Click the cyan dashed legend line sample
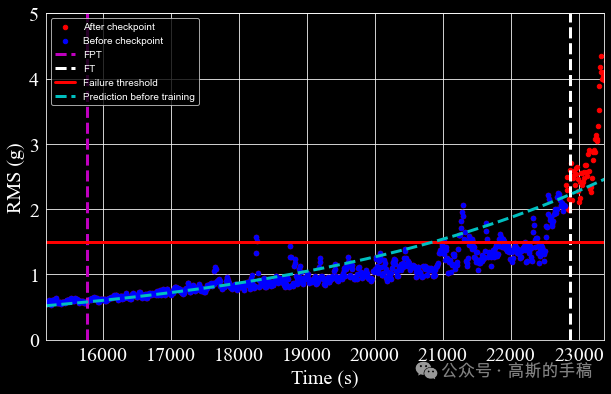This screenshot has width=611, height=394. tap(65, 97)
